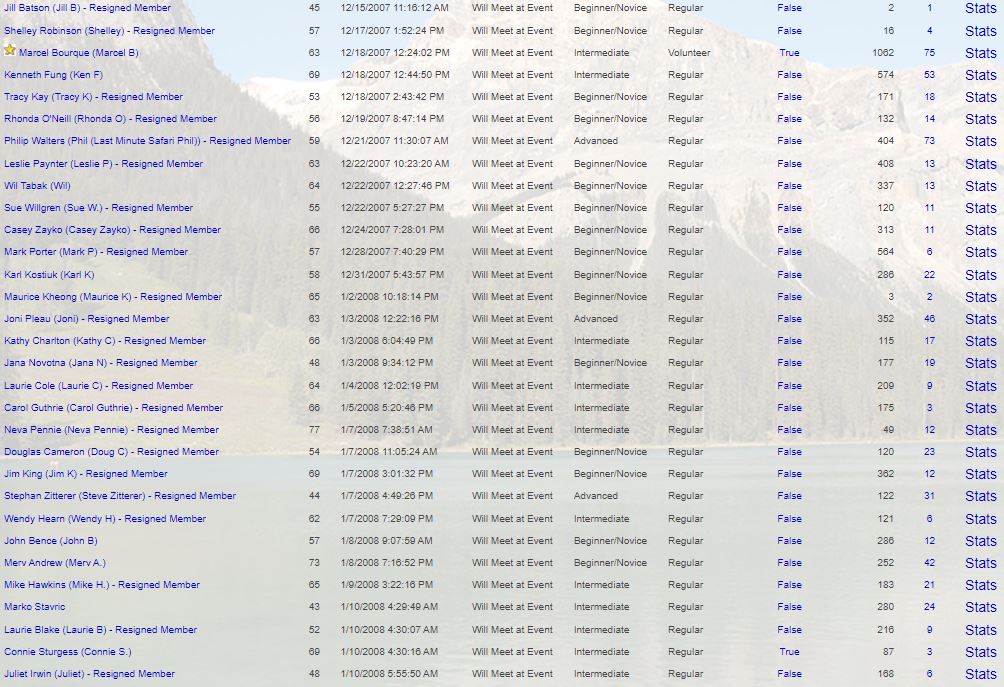Select the timestamp "1/2/2008 10:18:14 PM"
Screen dimensions: 1004x687
tap(389, 297)
